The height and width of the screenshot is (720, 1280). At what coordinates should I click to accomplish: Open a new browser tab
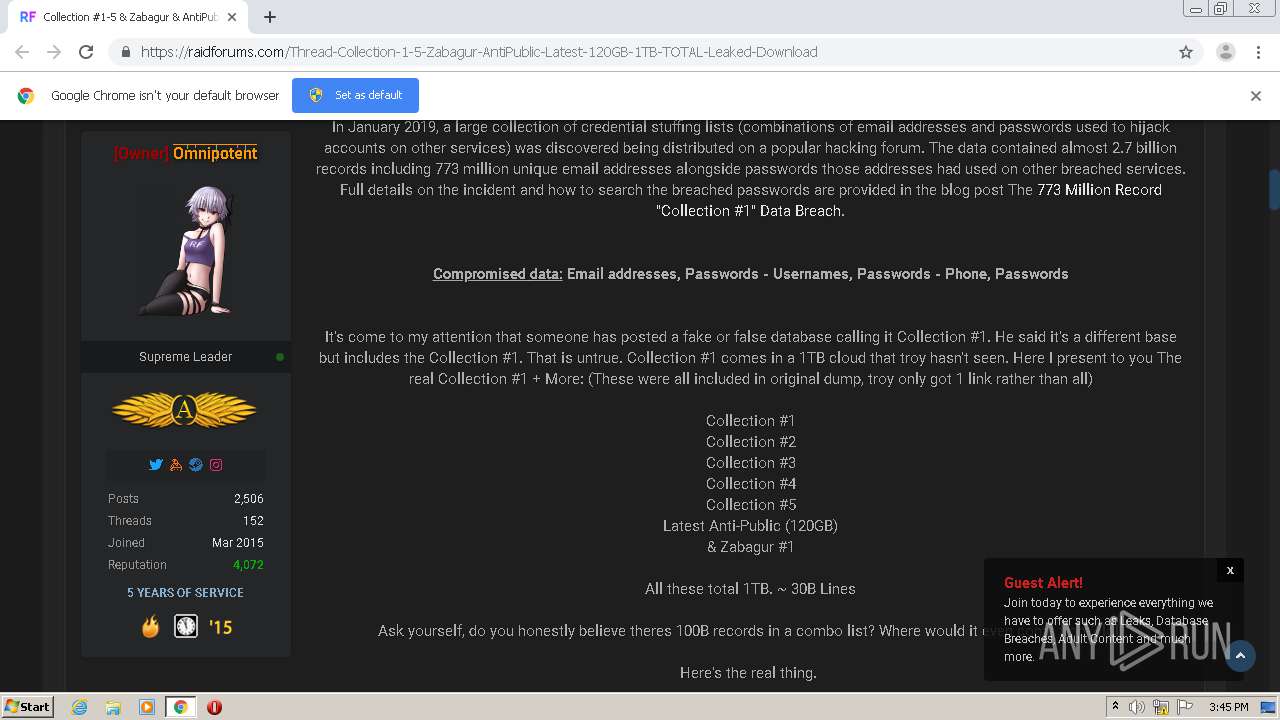(270, 17)
